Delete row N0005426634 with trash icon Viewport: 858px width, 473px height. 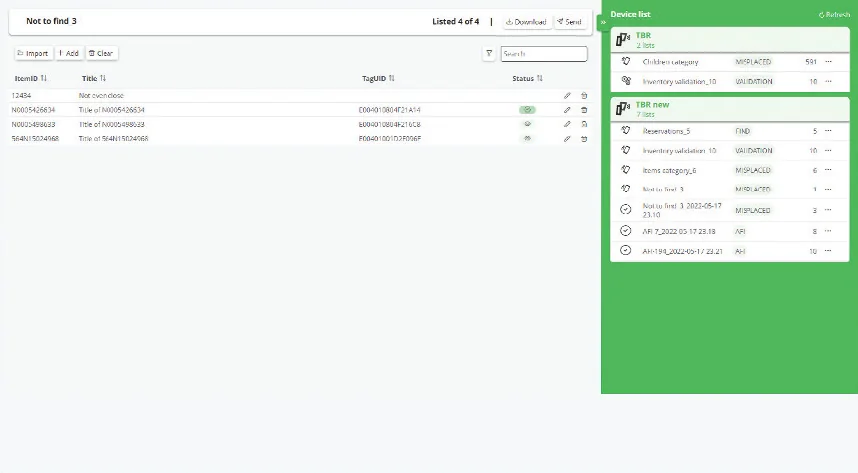point(584,110)
